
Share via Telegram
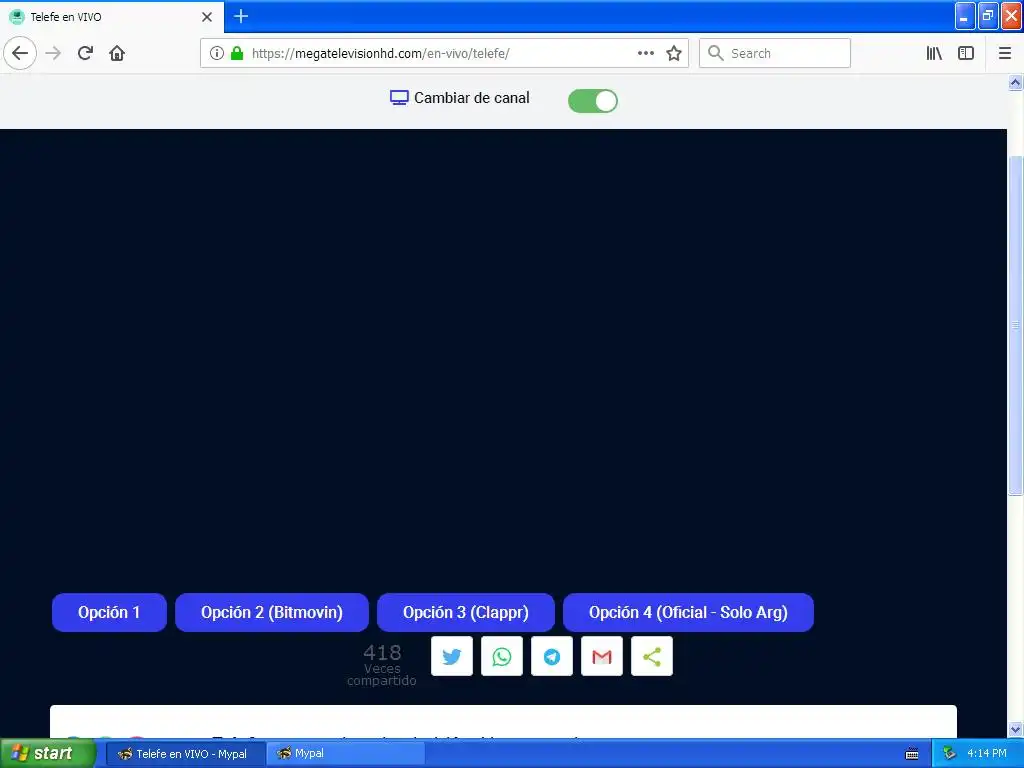[x=552, y=656]
